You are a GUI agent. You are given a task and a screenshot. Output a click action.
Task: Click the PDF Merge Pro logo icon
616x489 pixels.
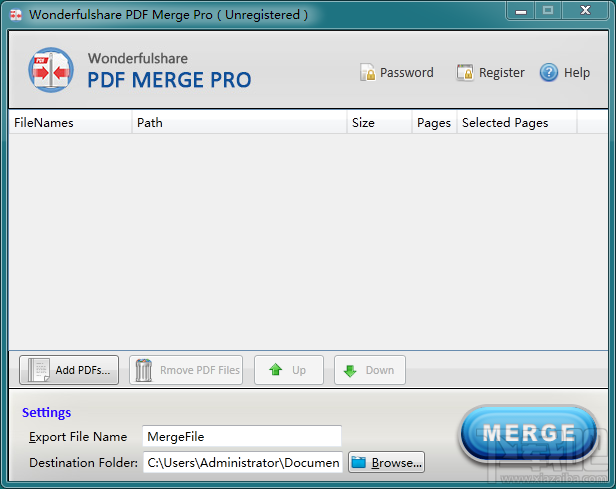[51, 70]
